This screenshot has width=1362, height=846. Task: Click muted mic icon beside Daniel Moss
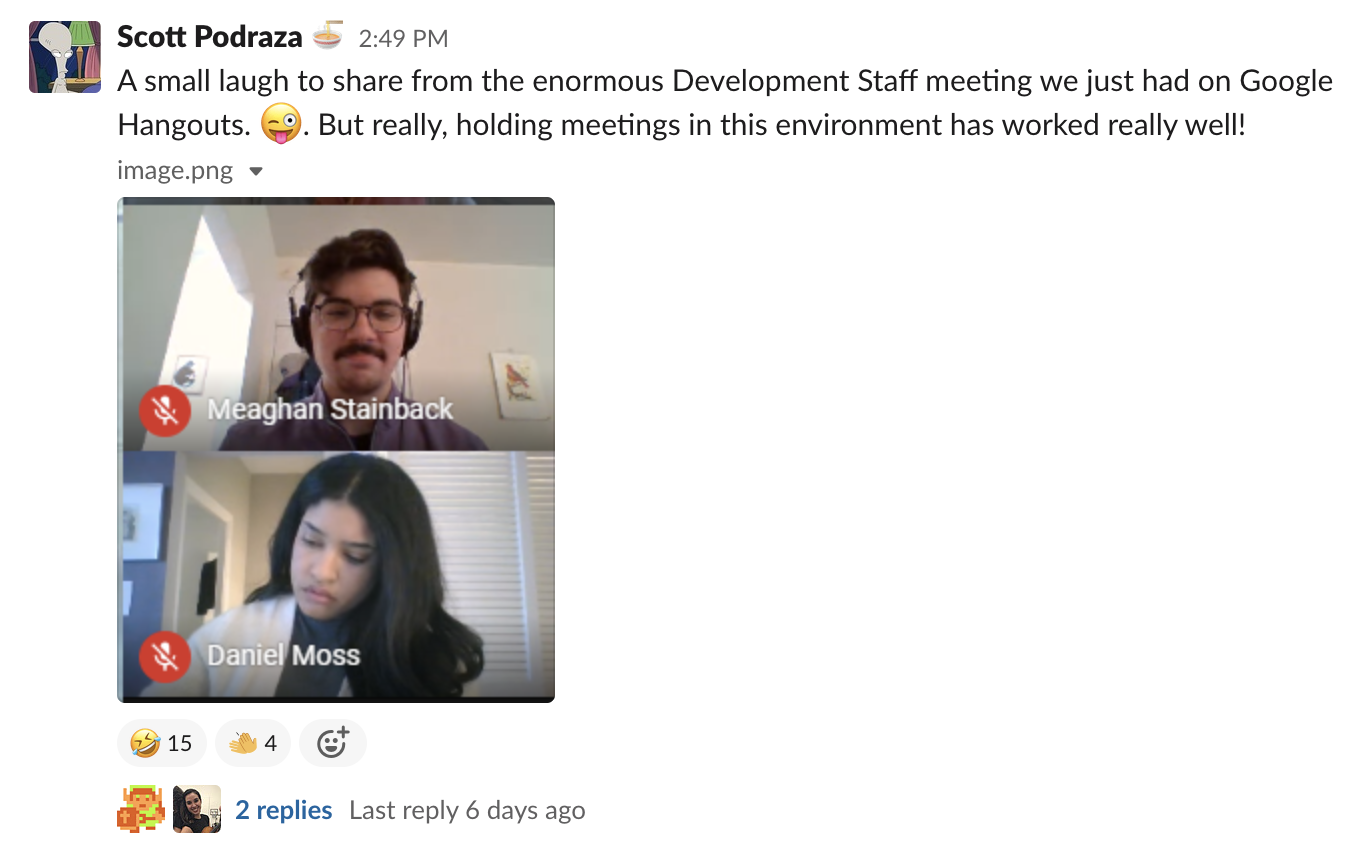(x=165, y=656)
